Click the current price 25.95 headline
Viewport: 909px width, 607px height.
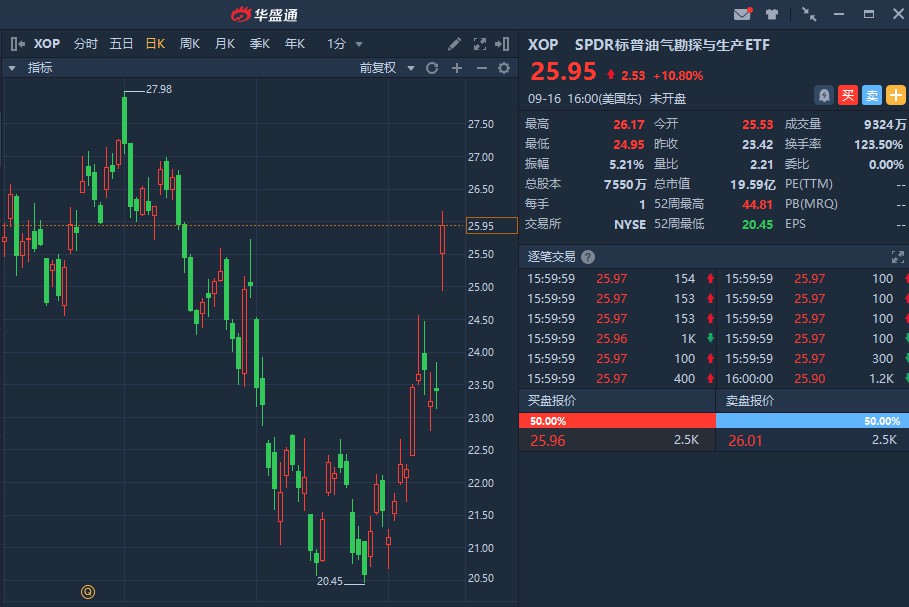pos(563,72)
